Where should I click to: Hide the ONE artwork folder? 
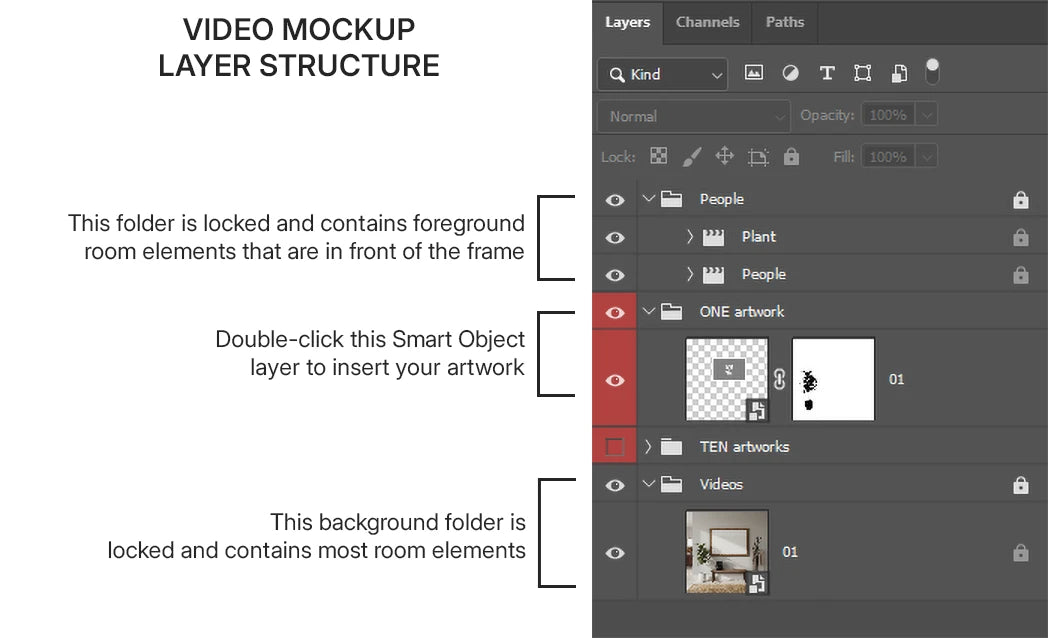pyautogui.click(x=615, y=312)
